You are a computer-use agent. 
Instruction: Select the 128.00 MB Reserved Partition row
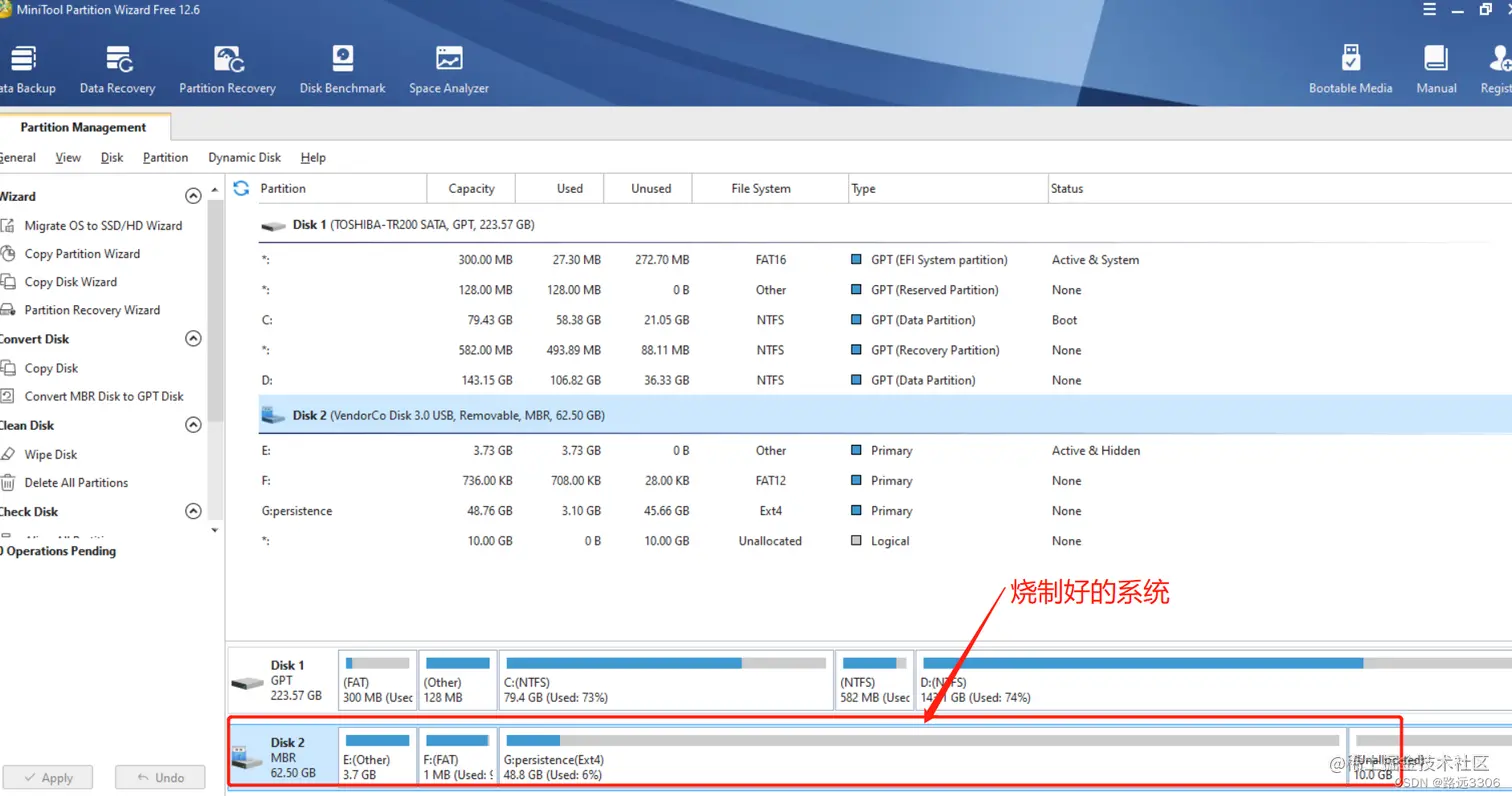coord(884,290)
